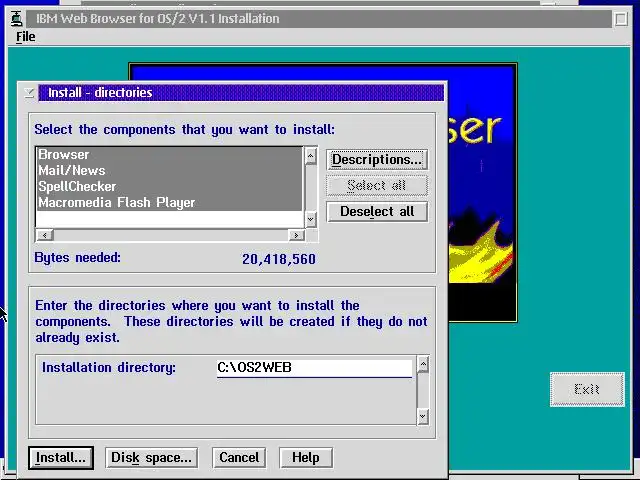Image resolution: width=640 pixels, height=480 pixels.
Task: Check available Disk space
Action: [x=151, y=458]
